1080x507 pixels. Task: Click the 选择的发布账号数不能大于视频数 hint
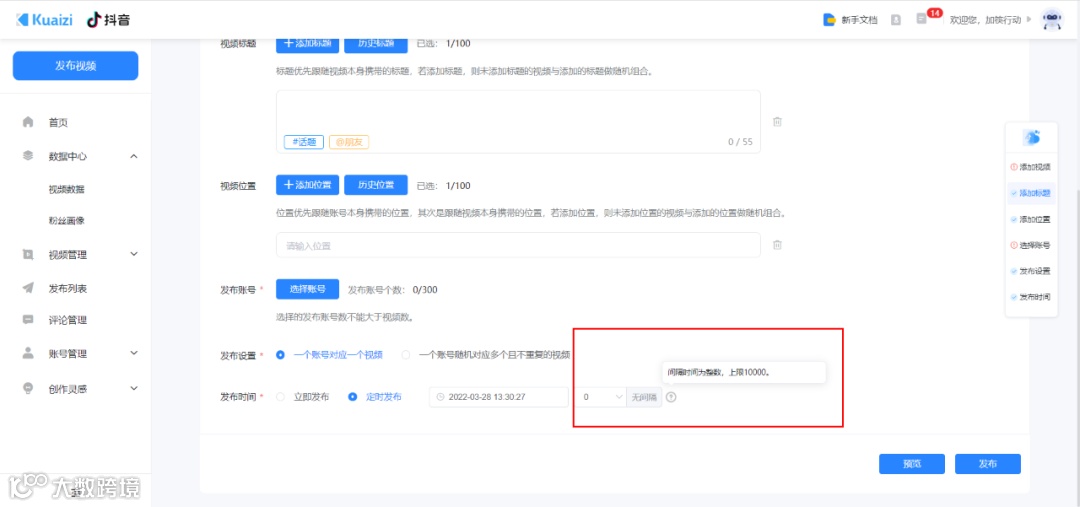[344, 318]
